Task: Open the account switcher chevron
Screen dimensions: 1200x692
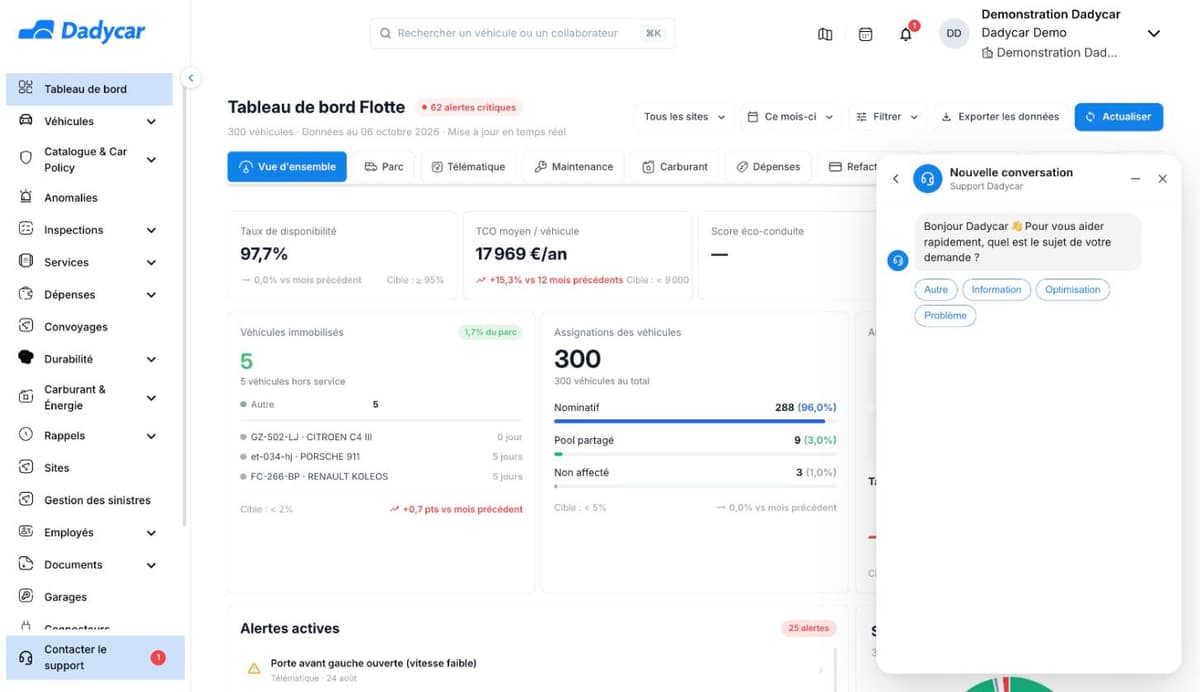Action: point(1153,34)
